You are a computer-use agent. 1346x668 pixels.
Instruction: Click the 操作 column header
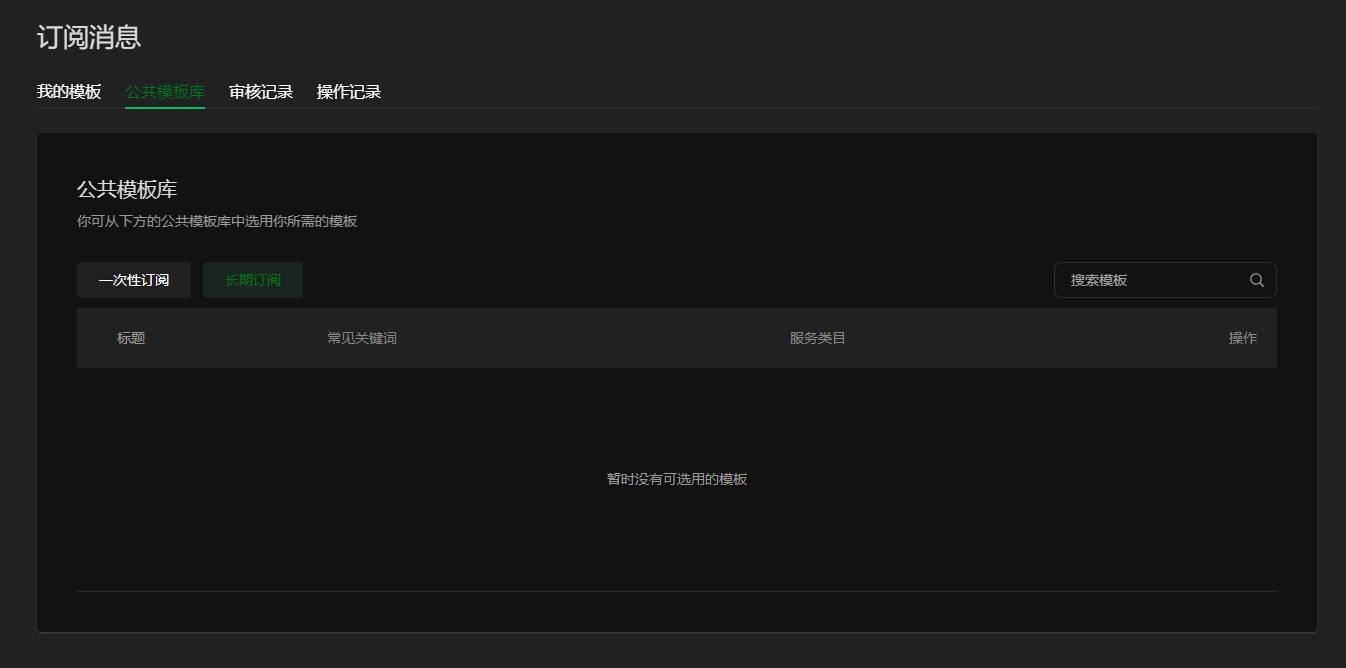tap(1243, 338)
